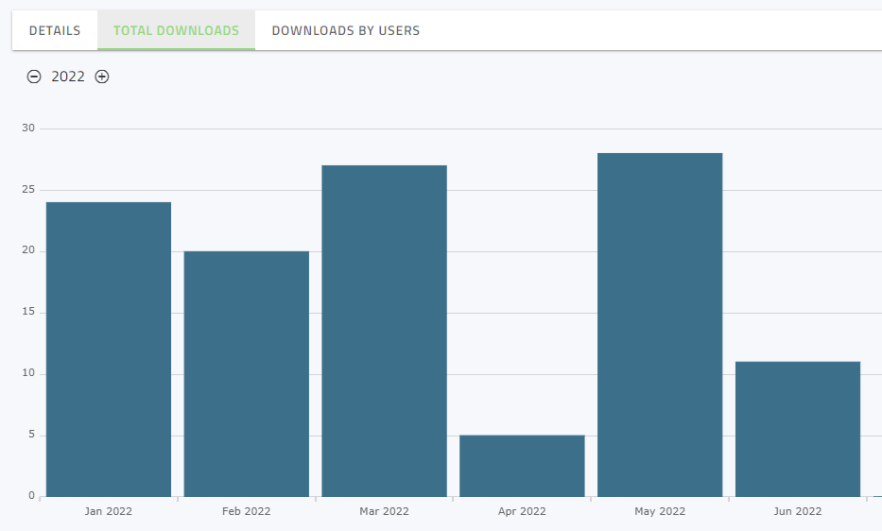This screenshot has width=882, height=531.
Task: Click the Mar 2022 bar
Action: [384, 331]
